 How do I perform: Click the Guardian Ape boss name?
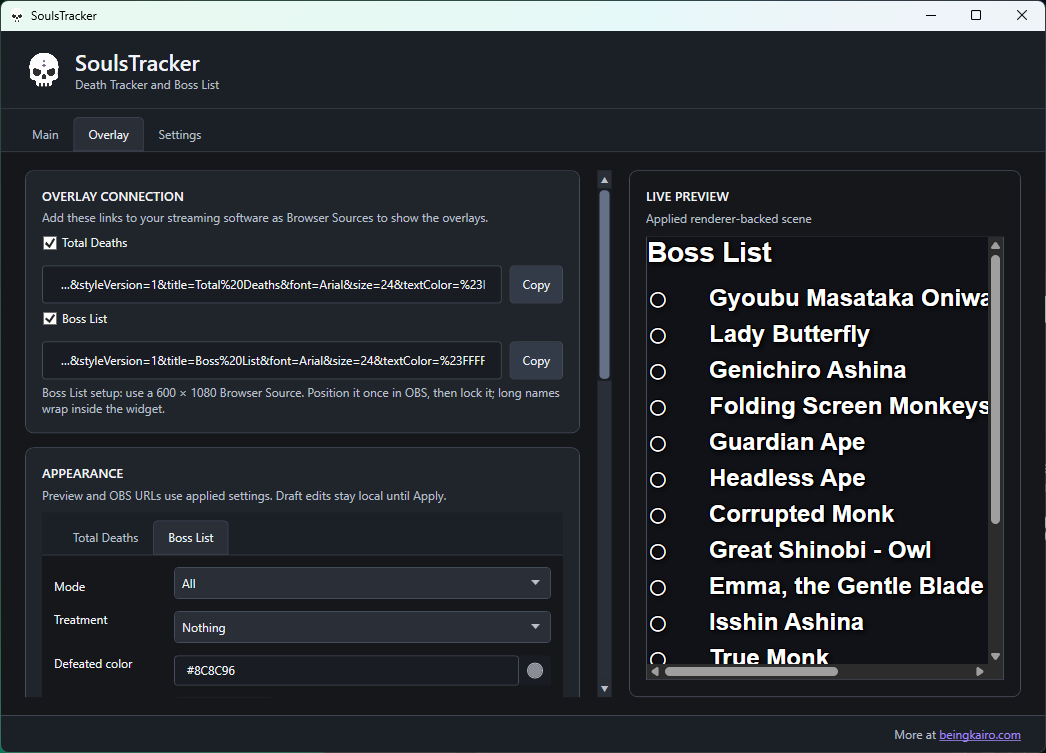[x=787, y=442]
